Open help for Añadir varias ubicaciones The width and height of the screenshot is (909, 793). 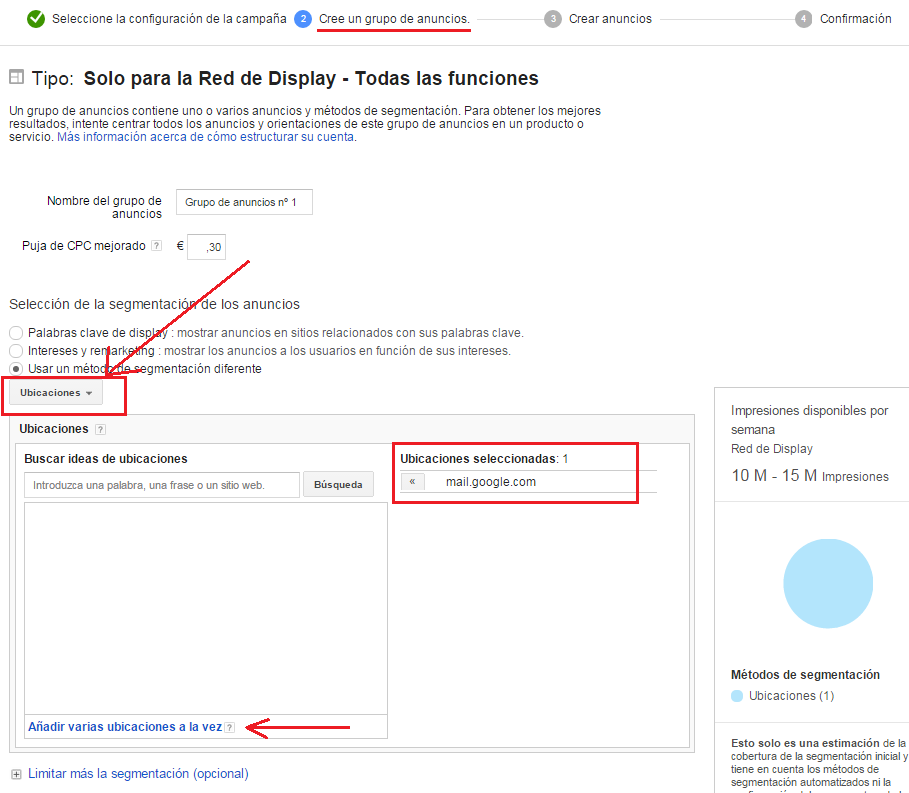230,727
